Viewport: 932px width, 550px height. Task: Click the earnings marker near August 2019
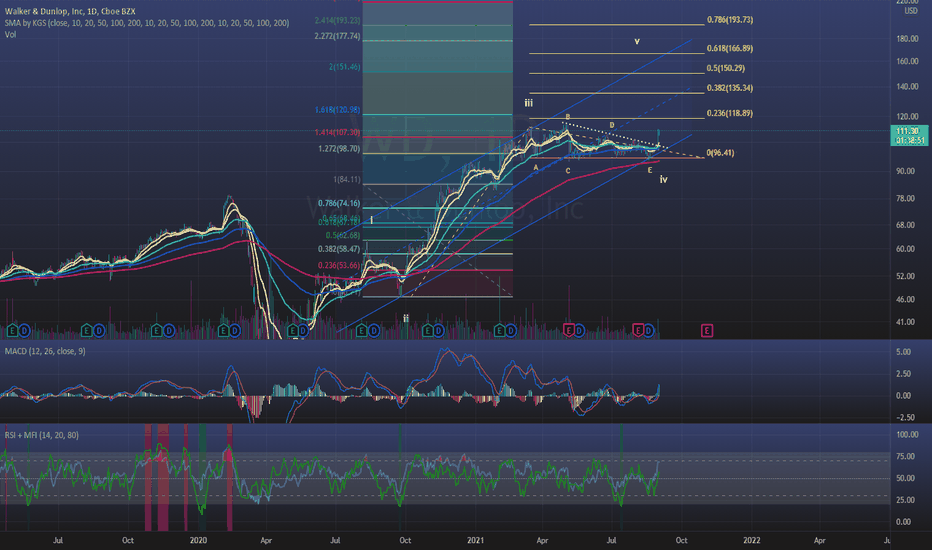click(87, 331)
